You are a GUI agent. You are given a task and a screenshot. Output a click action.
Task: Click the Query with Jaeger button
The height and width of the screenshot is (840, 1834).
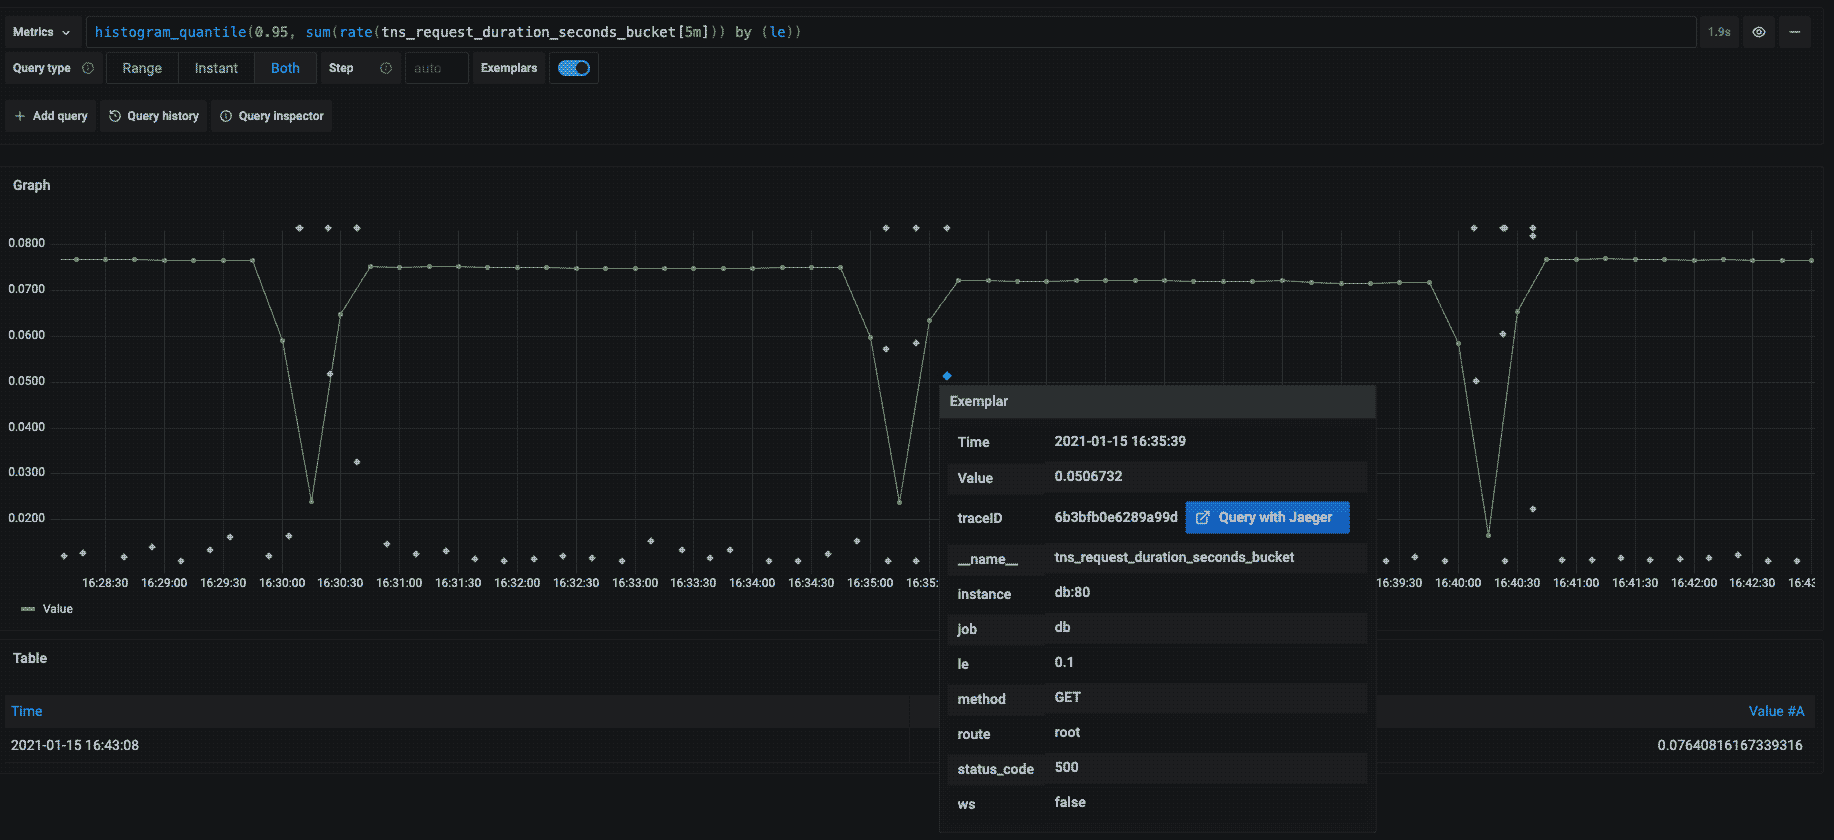pos(1267,517)
